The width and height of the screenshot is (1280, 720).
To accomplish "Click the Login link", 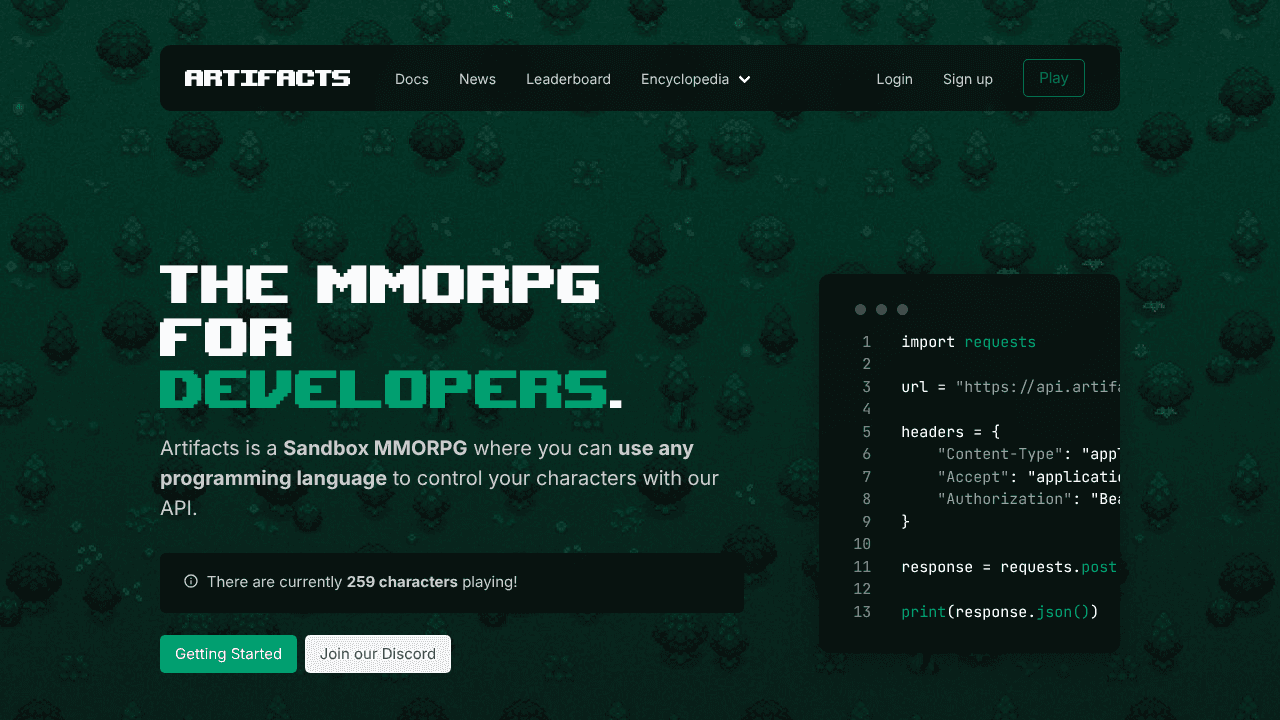I will click(x=894, y=79).
